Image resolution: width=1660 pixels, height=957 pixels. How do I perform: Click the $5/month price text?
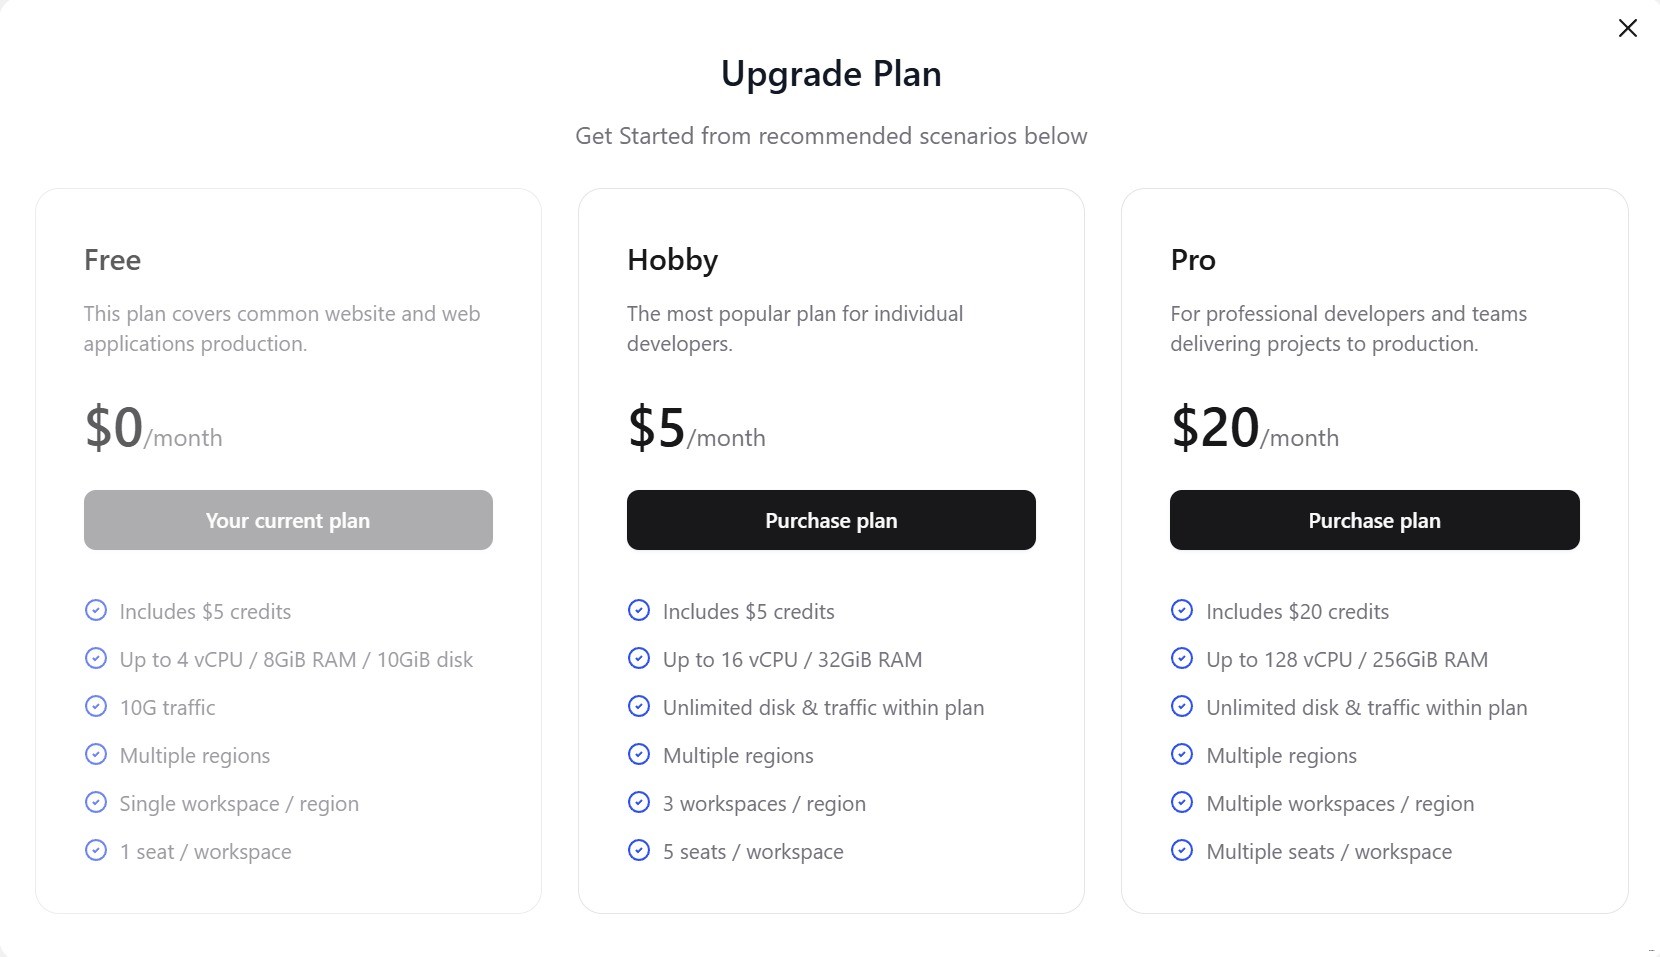696,429
